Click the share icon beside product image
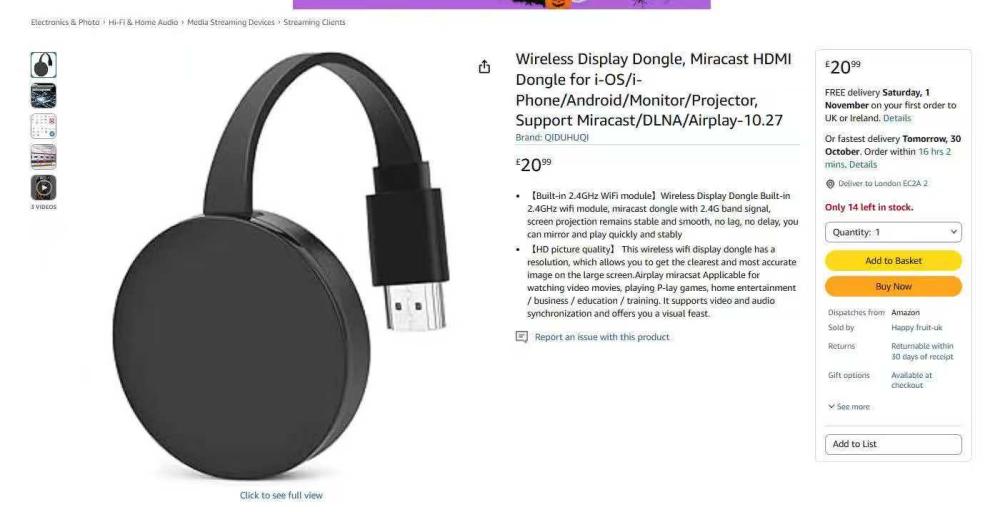The width and height of the screenshot is (1000, 512). (485, 66)
